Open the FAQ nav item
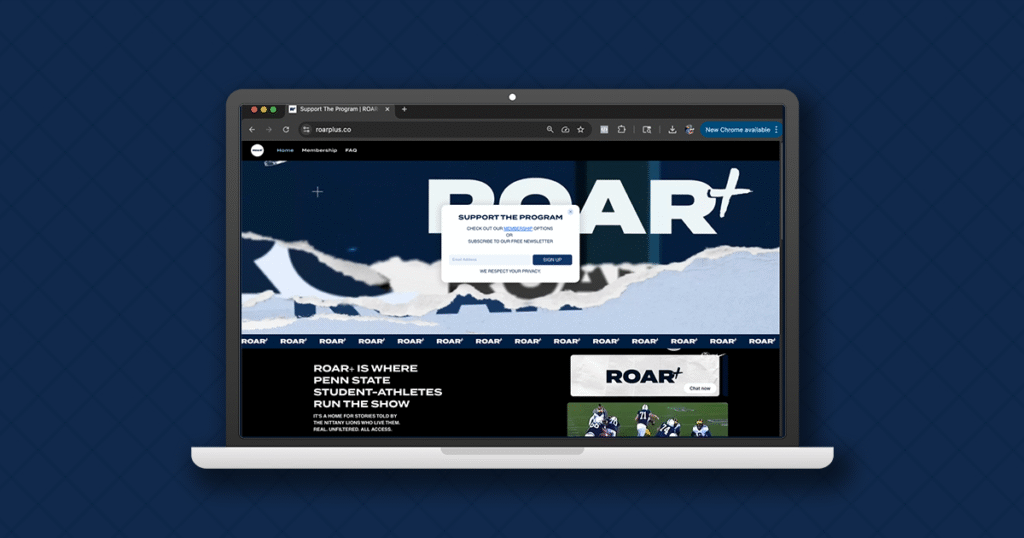1024x538 pixels. [x=351, y=150]
